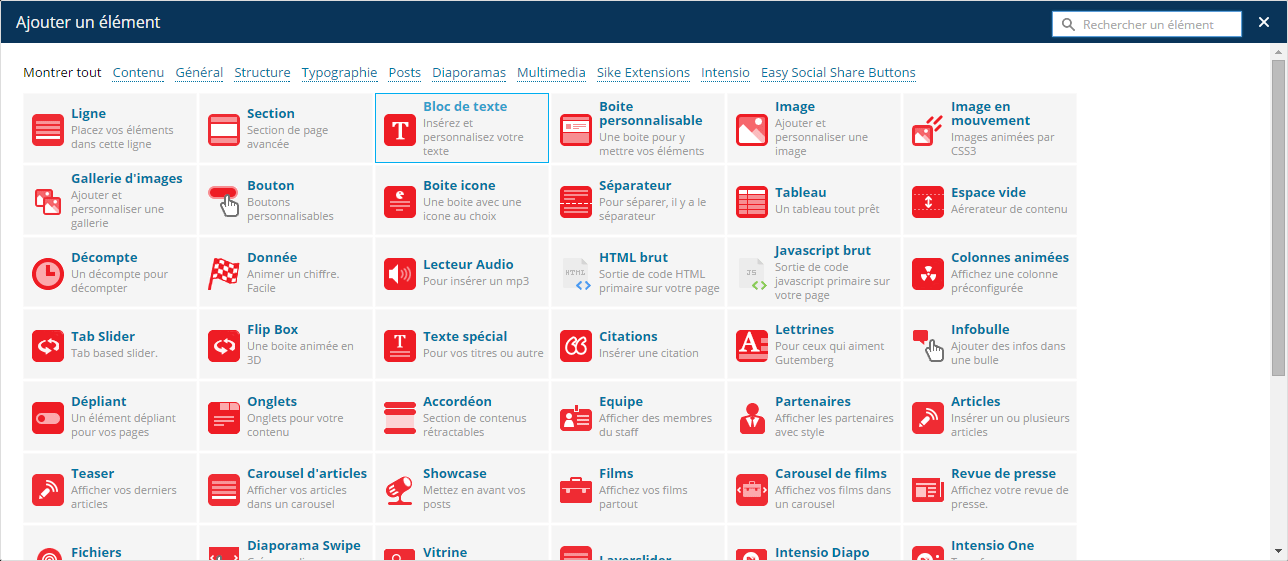Filter by Easy Social Share Buttons
This screenshot has width=1288, height=561.
tap(838, 73)
